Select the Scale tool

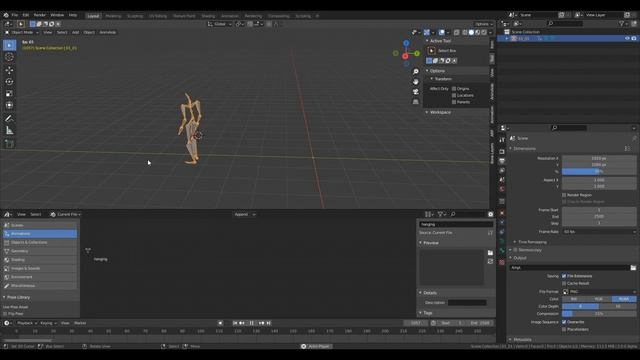[x=9, y=93]
